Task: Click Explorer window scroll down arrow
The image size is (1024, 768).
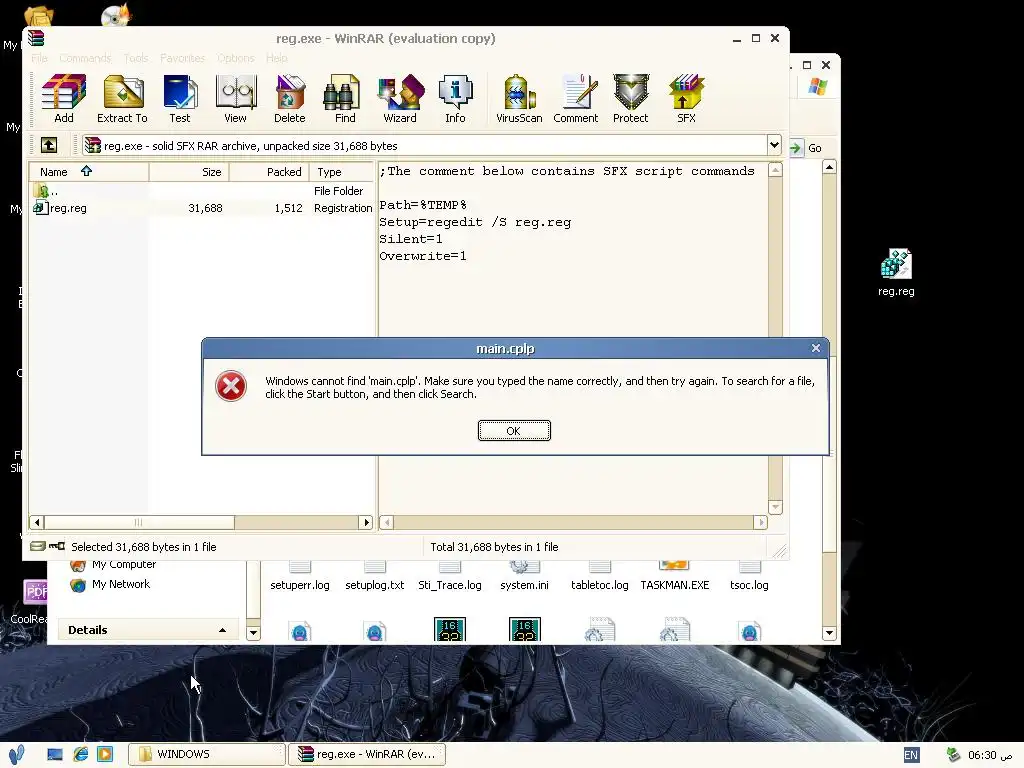Action: [829, 633]
